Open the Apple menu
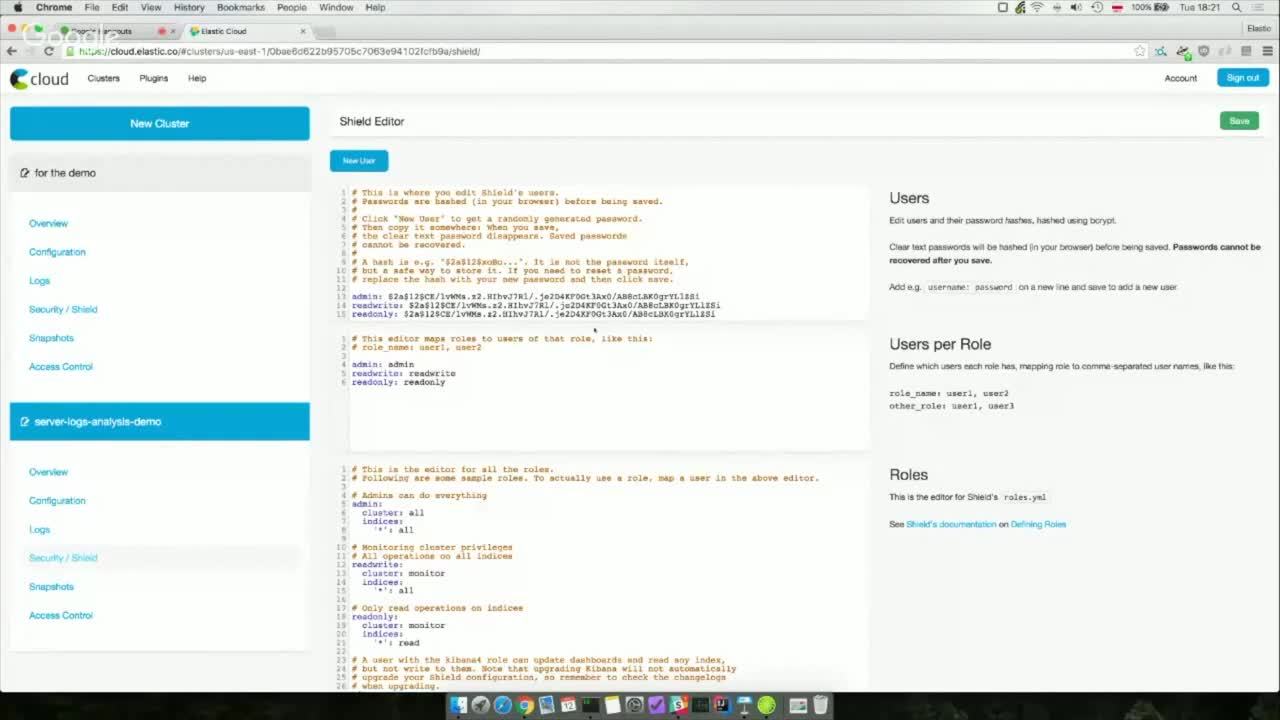Screen dimensions: 1280x720 click(x=17, y=7)
